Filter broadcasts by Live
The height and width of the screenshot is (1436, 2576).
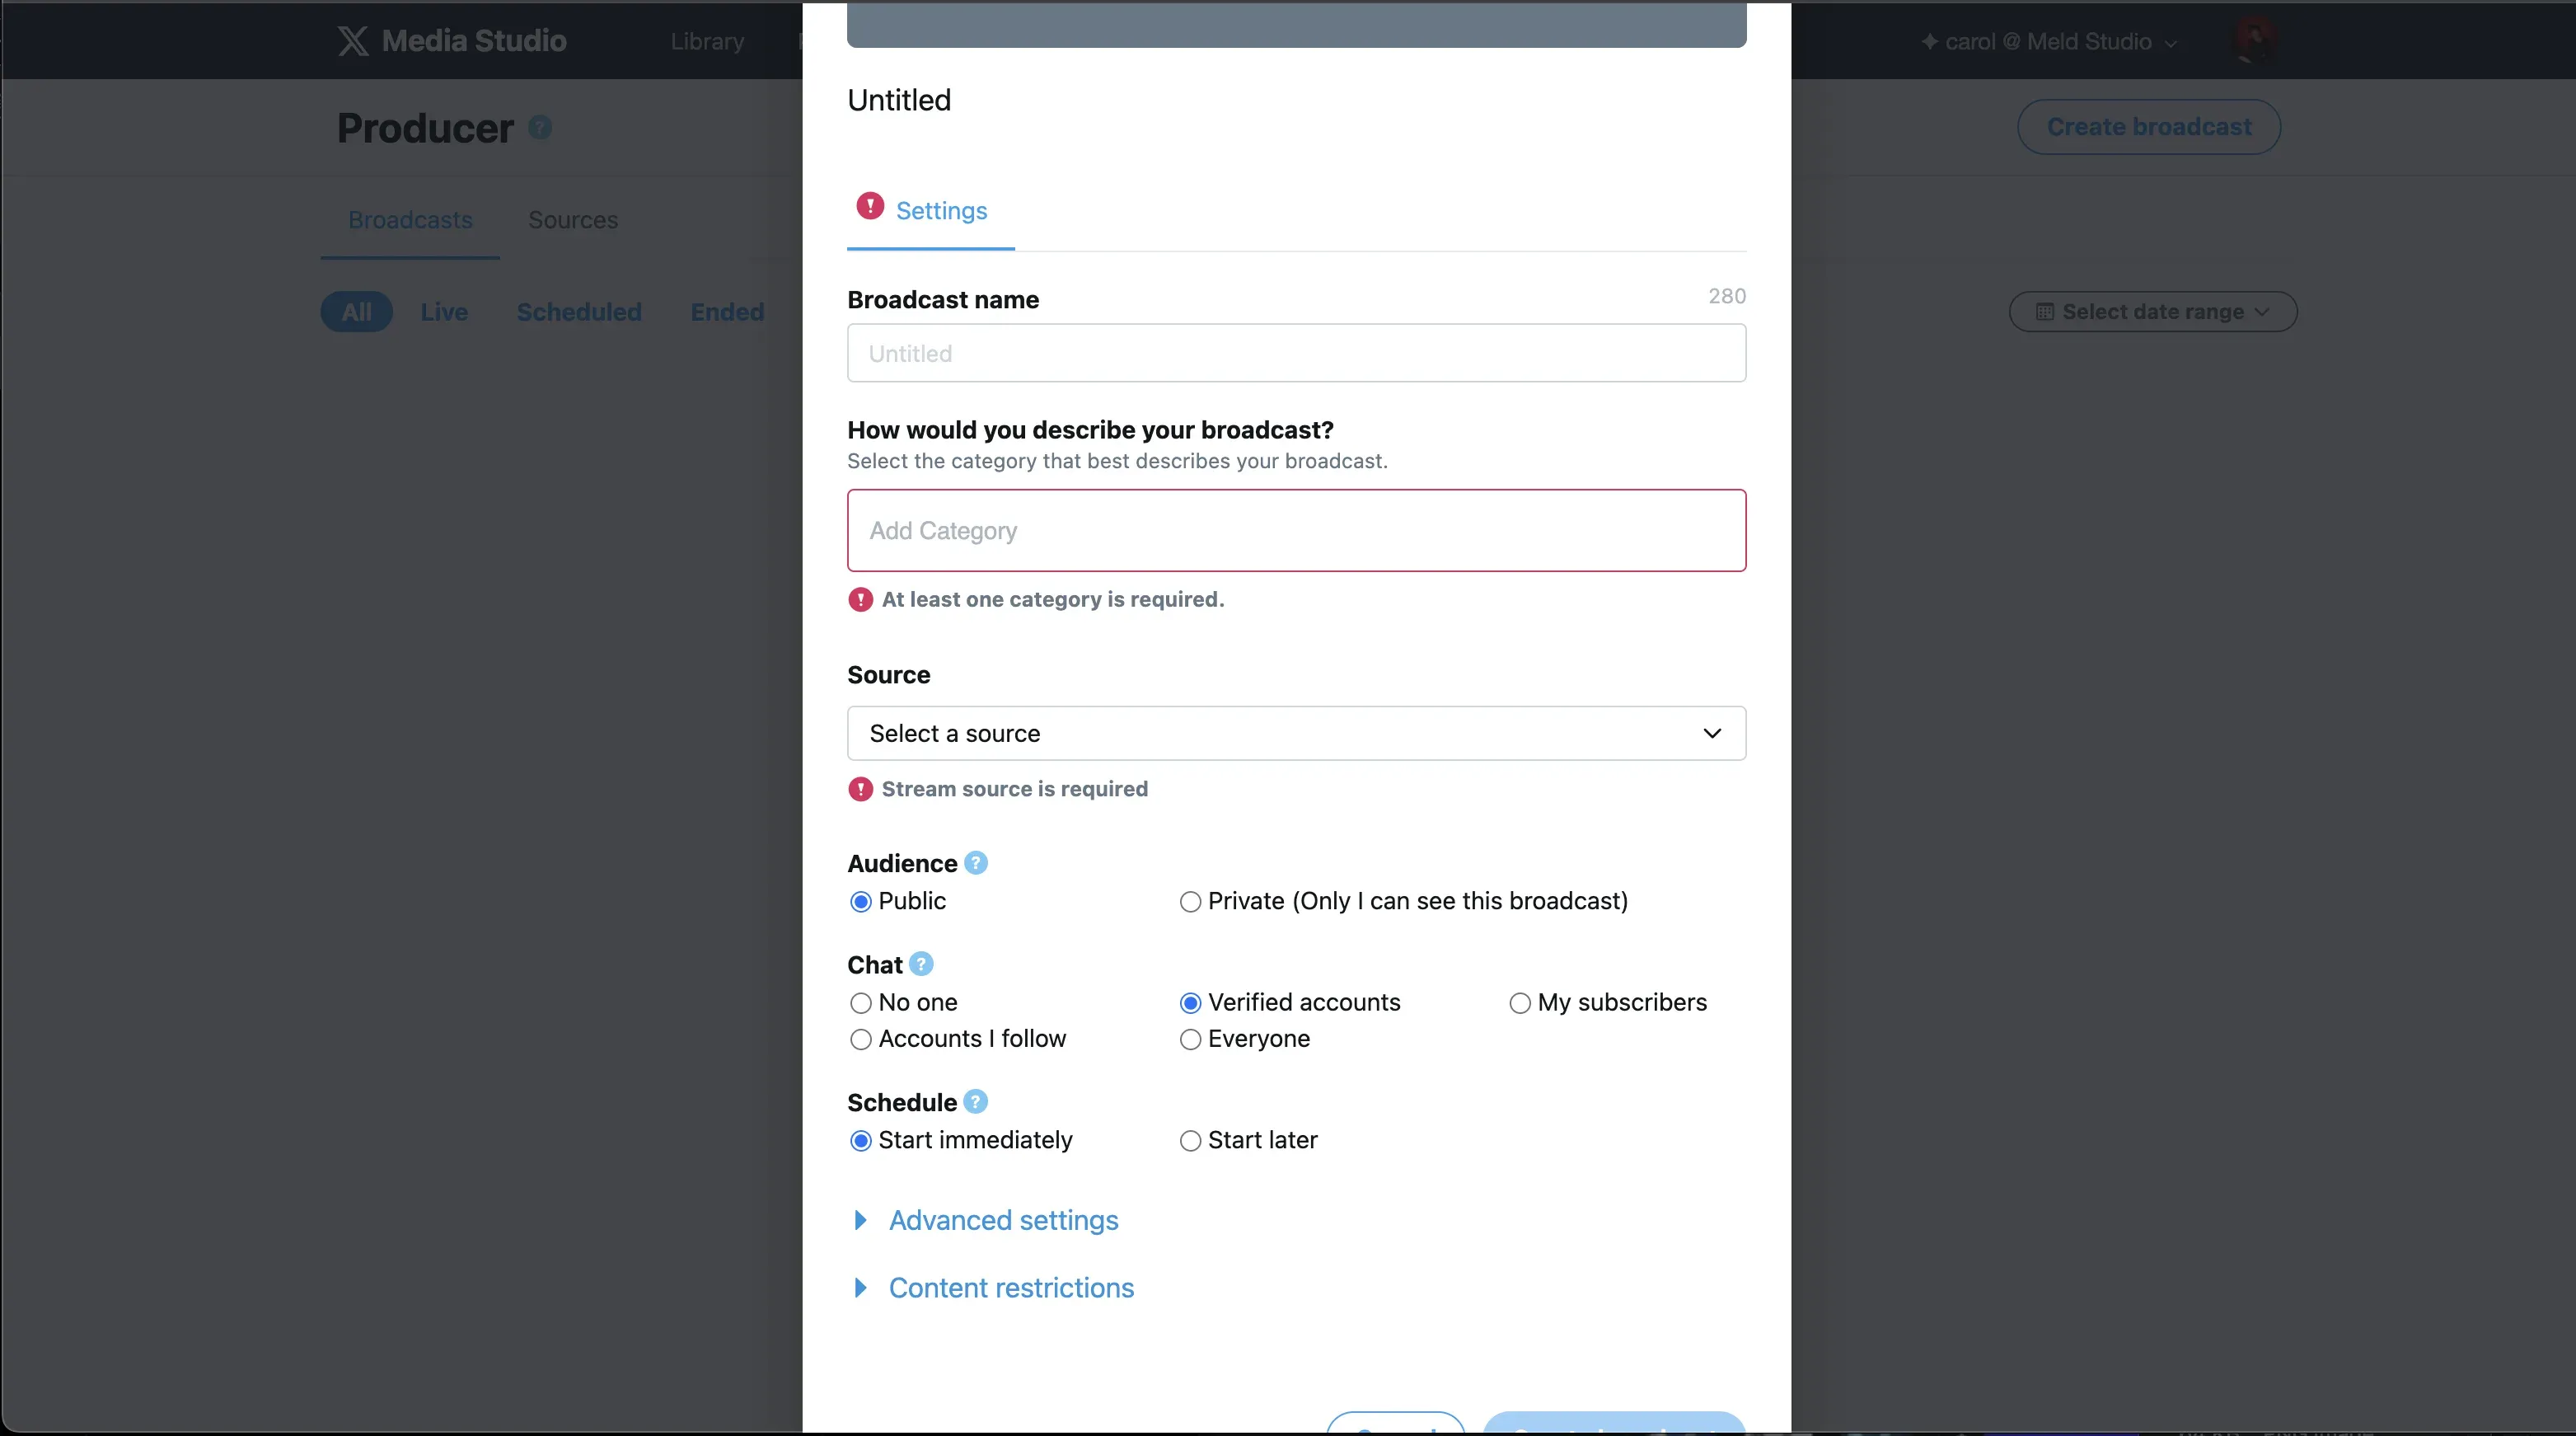(444, 312)
